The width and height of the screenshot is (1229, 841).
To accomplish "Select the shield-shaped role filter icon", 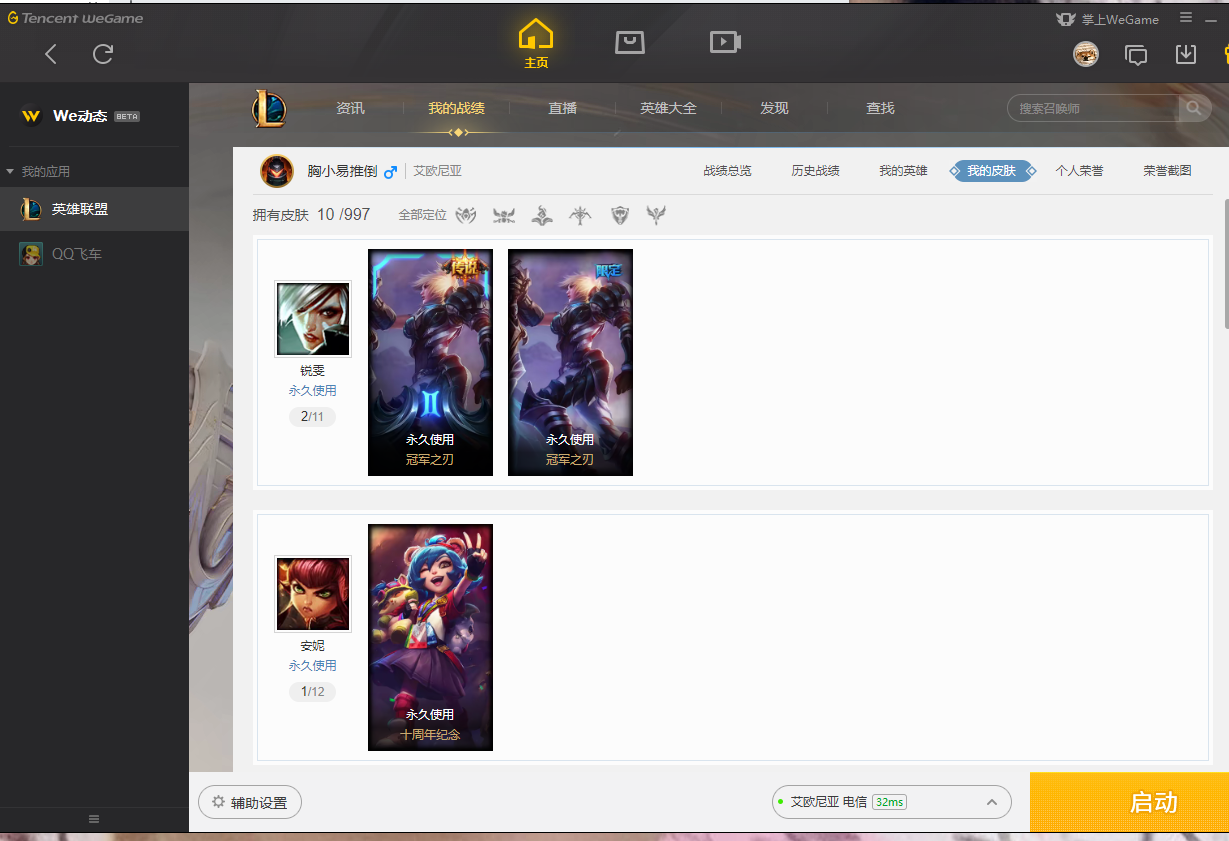I will click(620, 214).
